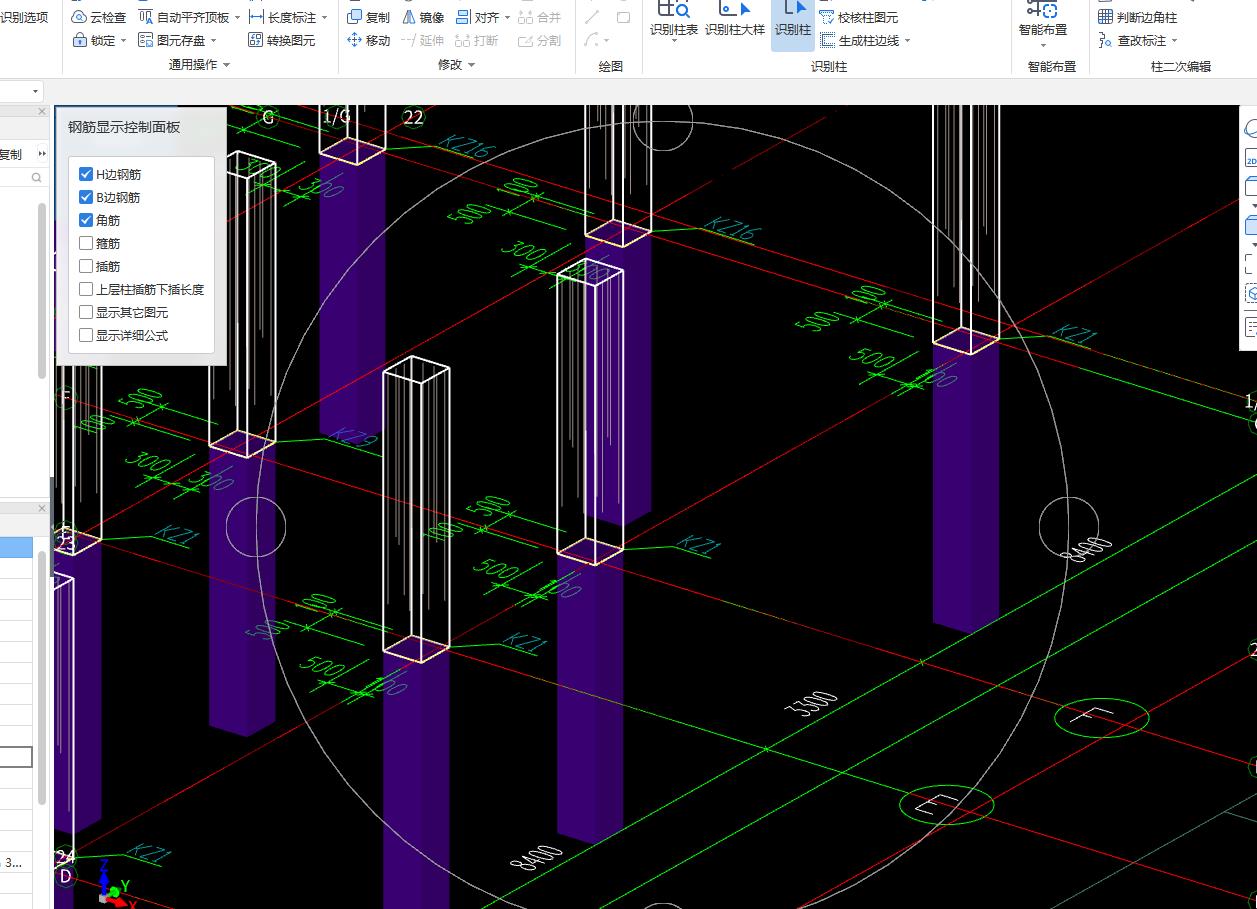This screenshot has height=909, width=1257.
Task: Click axis bubble 22 on canvas
Action: pyautogui.click(x=413, y=117)
